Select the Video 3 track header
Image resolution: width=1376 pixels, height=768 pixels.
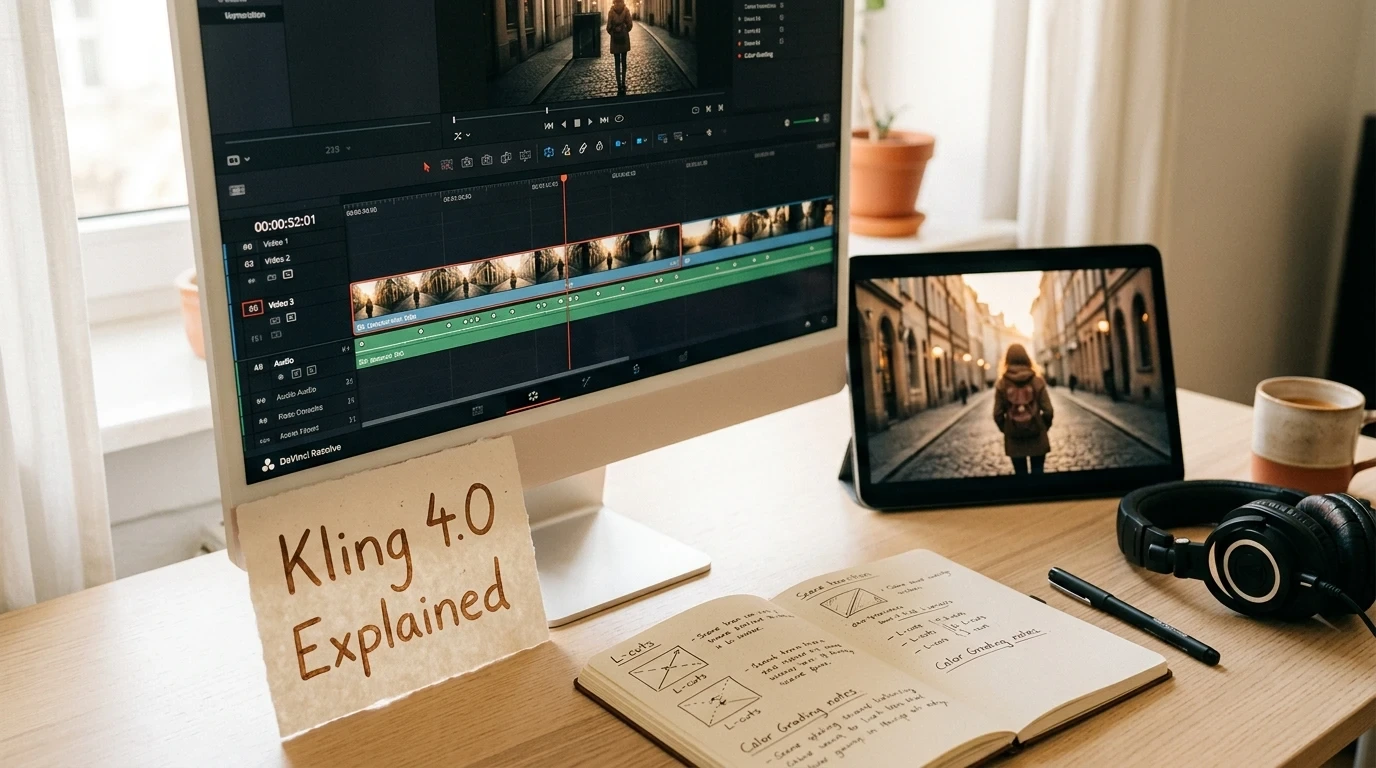coord(281,303)
